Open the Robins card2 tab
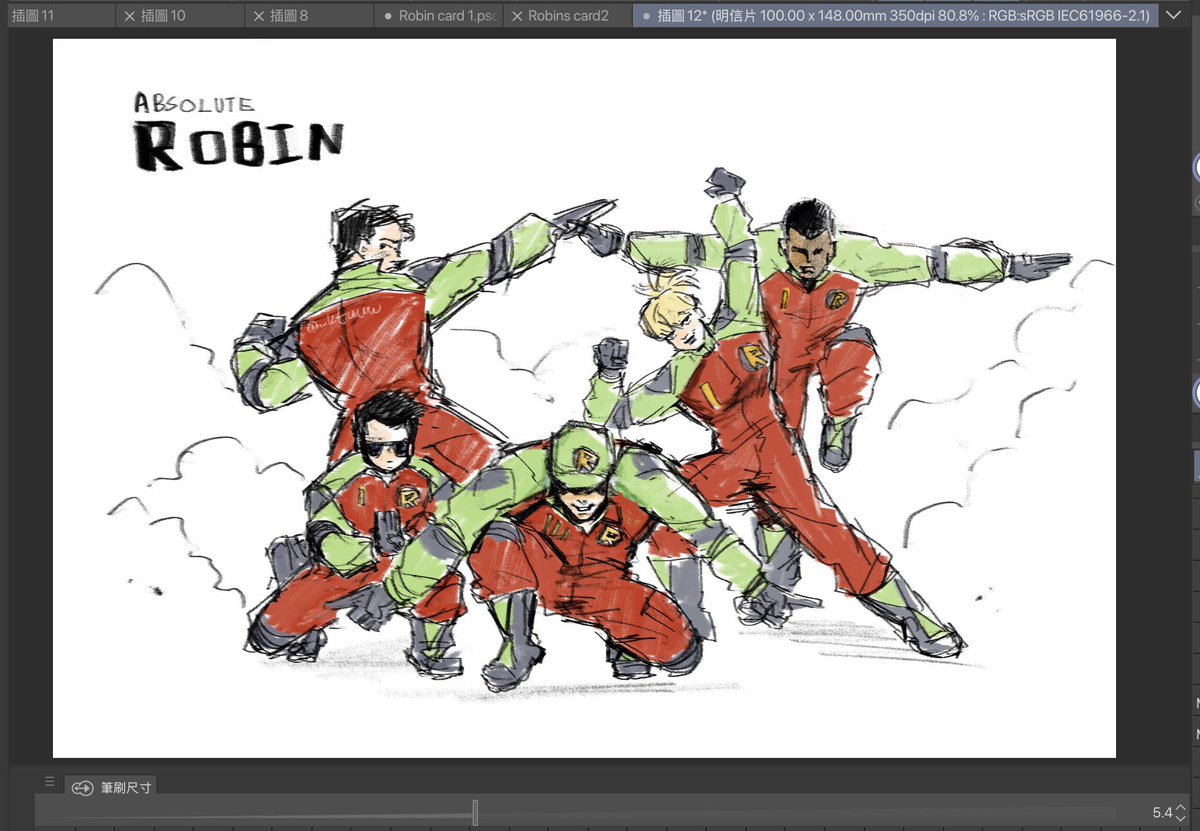The image size is (1200, 831). tap(567, 15)
